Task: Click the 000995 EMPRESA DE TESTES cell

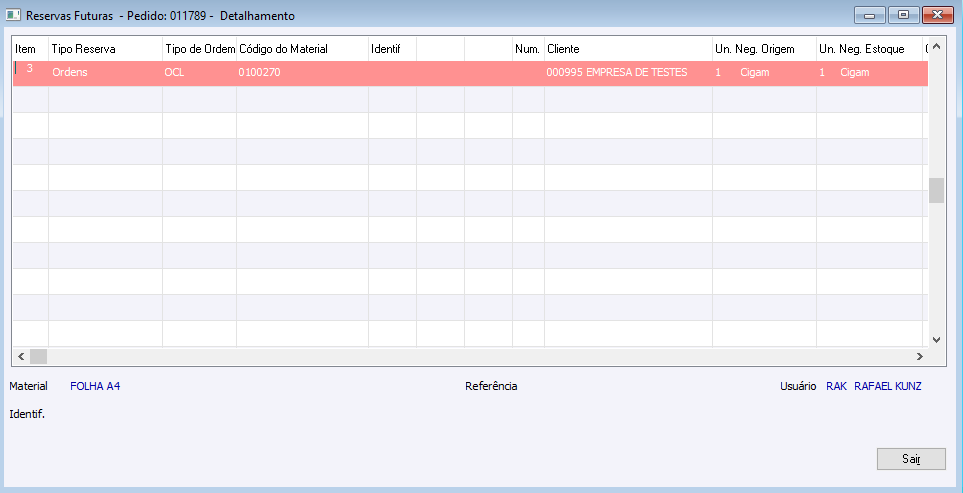Action: (x=628, y=72)
